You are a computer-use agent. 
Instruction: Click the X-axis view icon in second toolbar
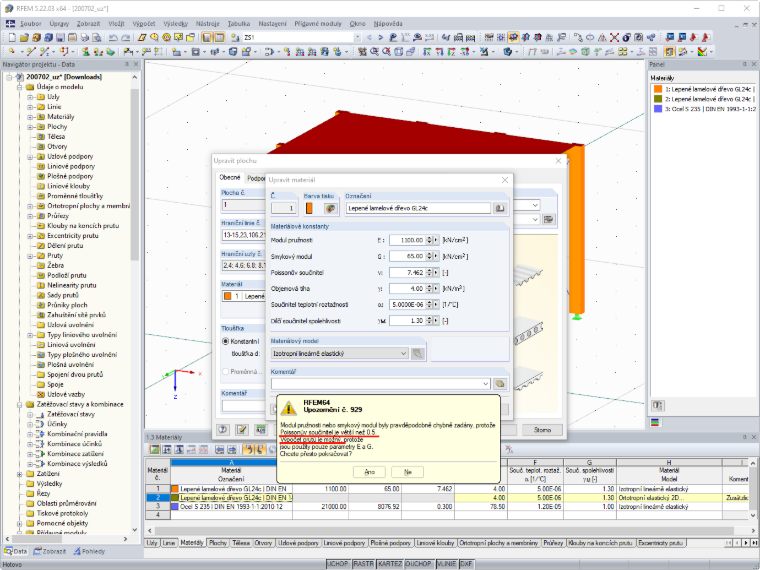tap(427, 51)
